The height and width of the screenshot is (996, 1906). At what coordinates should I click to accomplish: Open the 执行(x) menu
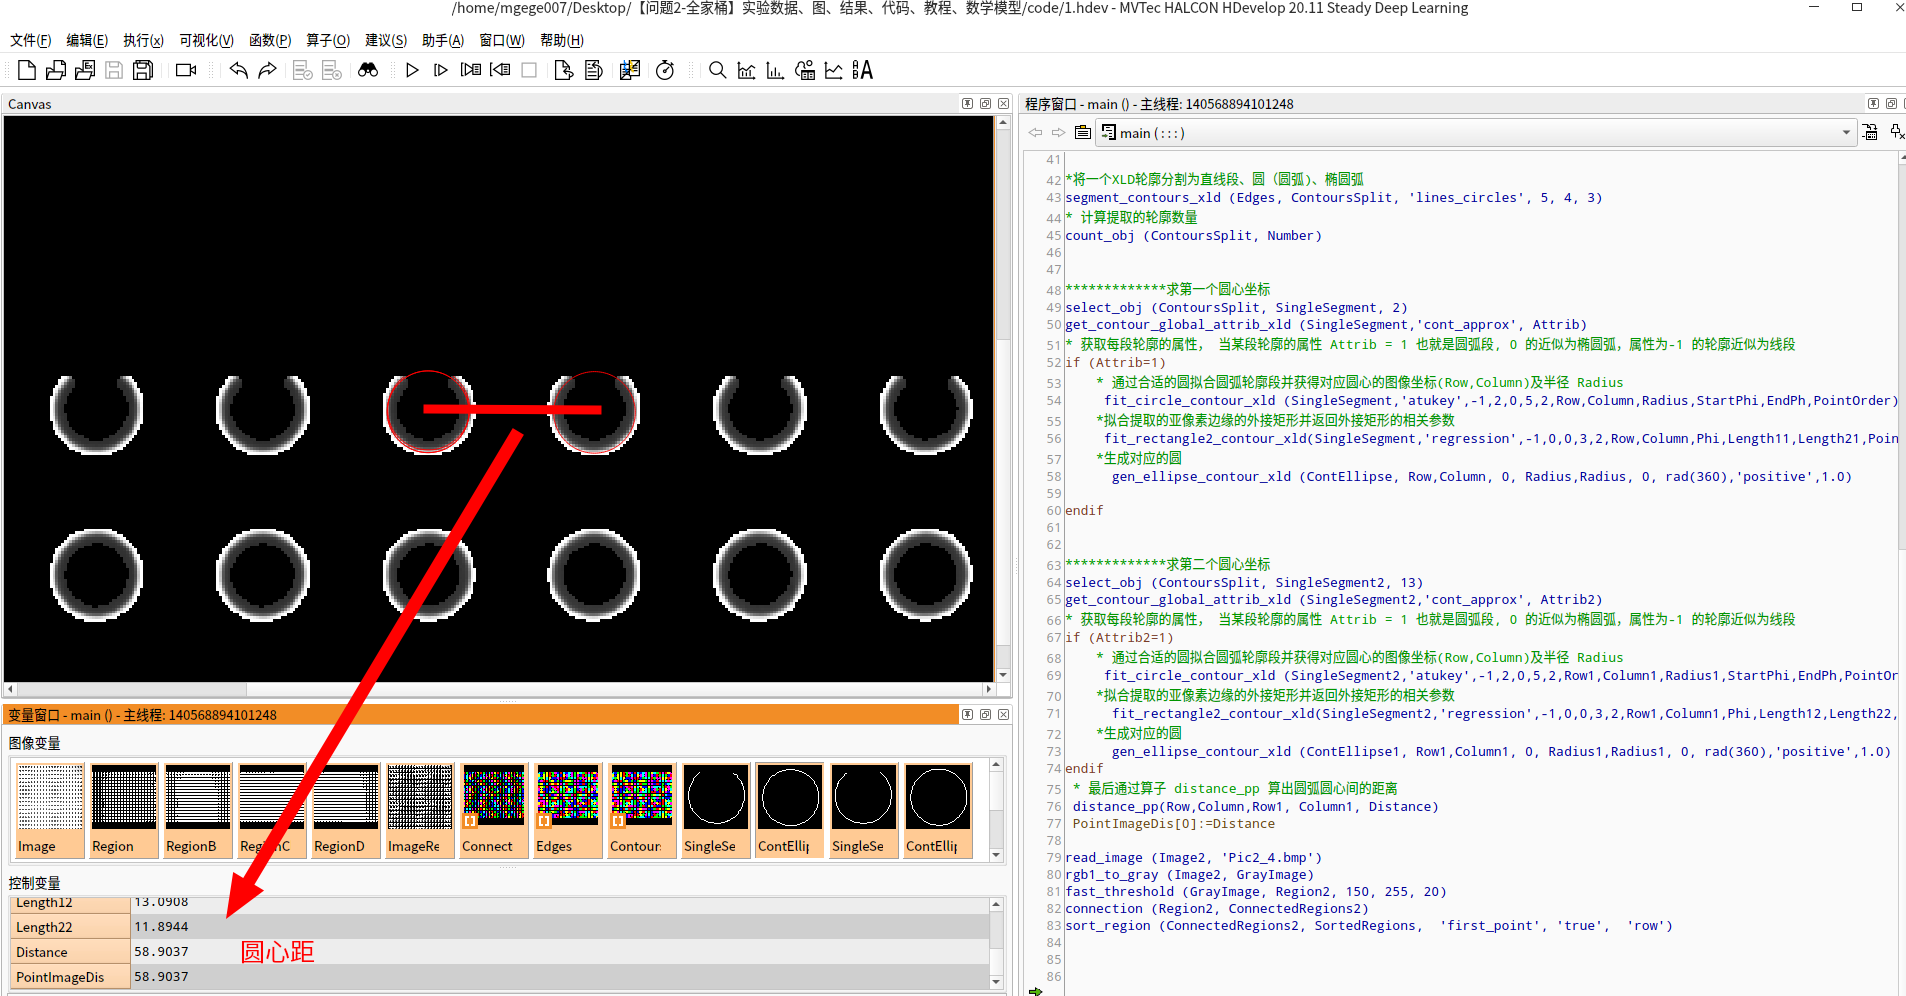(x=143, y=40)
